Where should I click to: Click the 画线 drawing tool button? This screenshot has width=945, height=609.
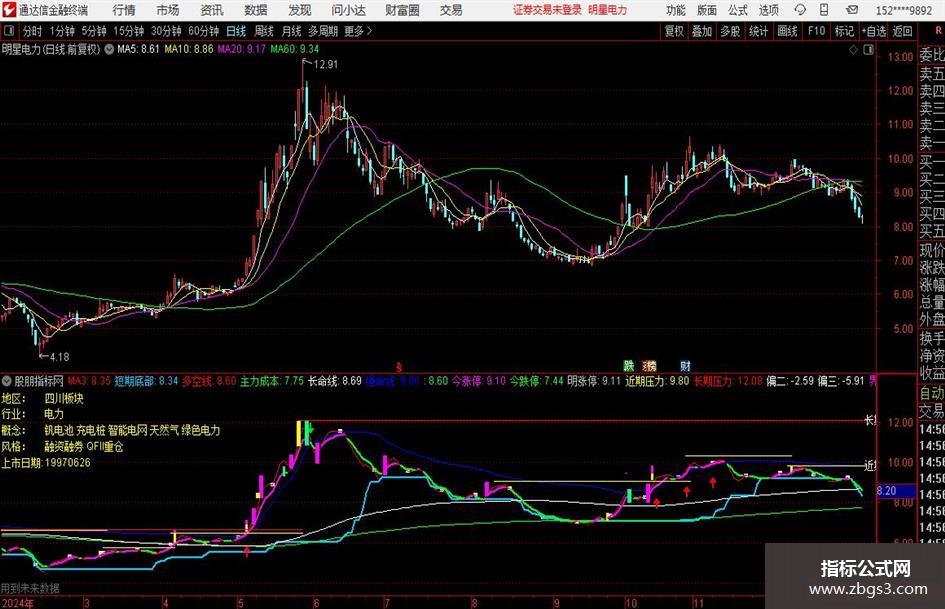tap(787, 31)
